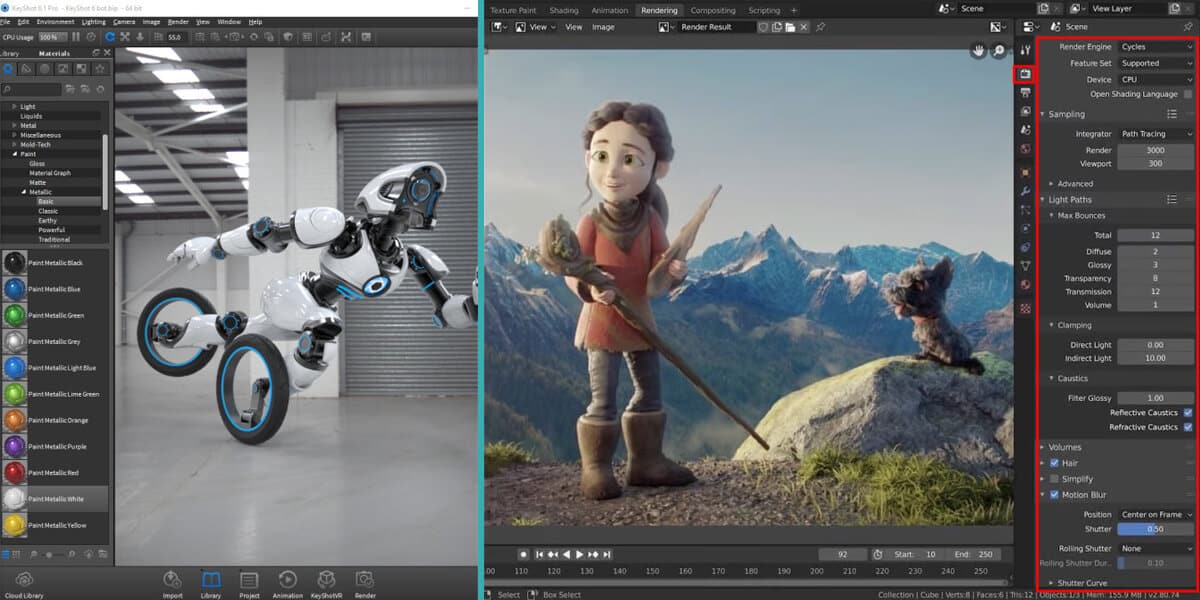The width and height of the screenshot is (1200, 600).
Task: Open the Lighting menu in KeyShot
Action: 93,21
